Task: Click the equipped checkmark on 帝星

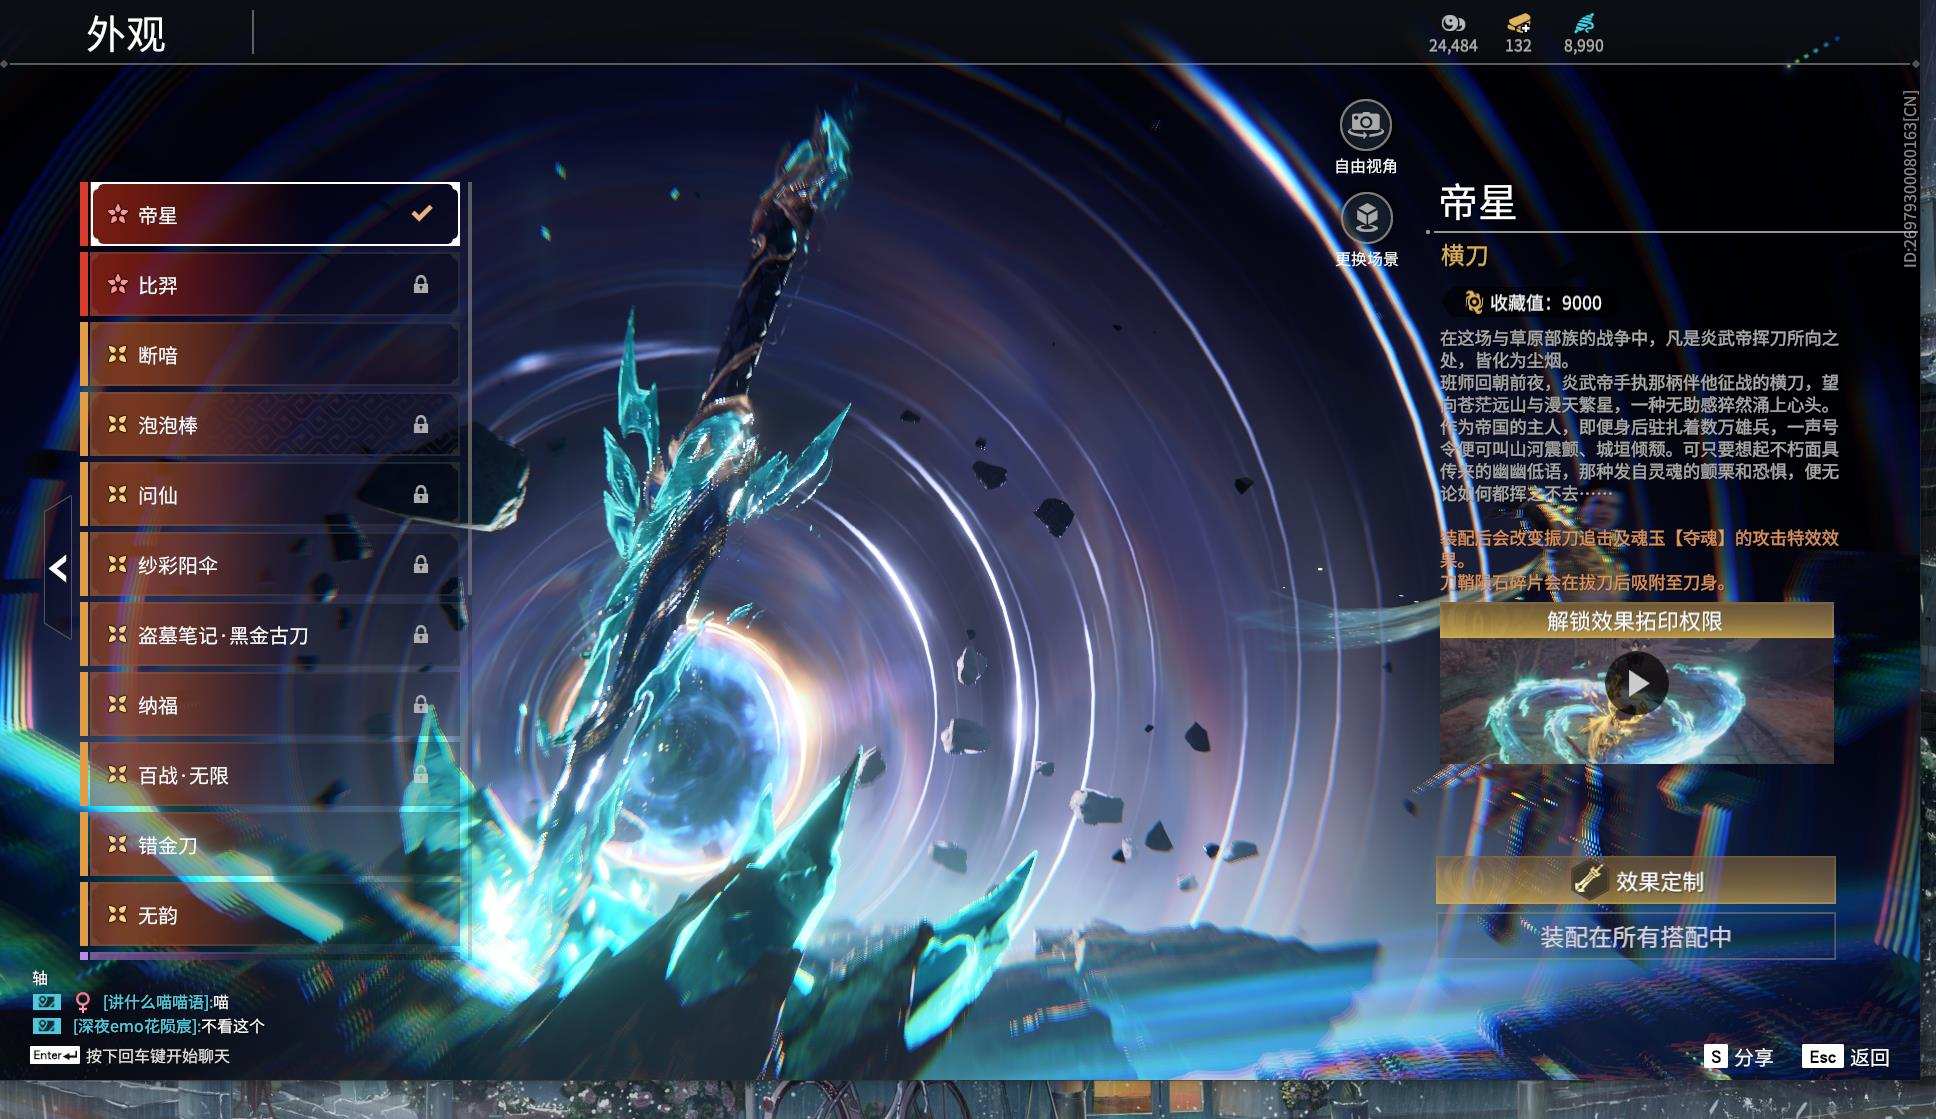Action: coord(422,213)
